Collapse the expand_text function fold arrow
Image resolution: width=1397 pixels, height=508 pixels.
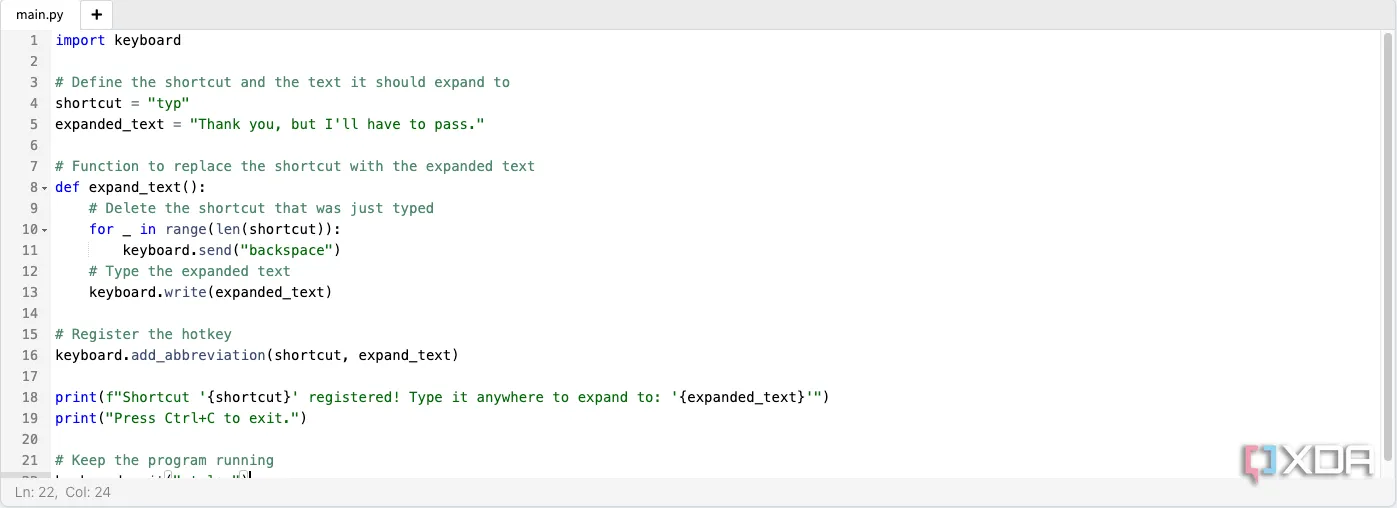pos(45,188)
